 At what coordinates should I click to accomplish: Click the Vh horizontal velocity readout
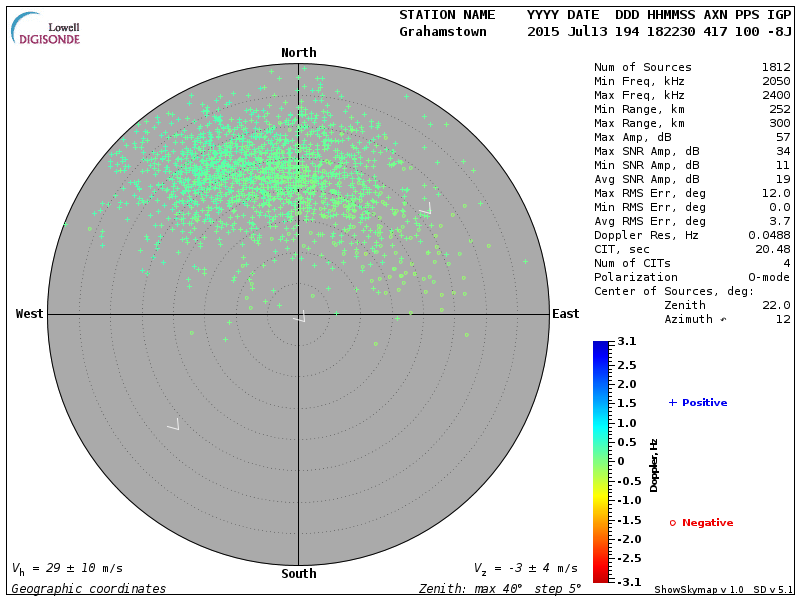tap(66, 568)
